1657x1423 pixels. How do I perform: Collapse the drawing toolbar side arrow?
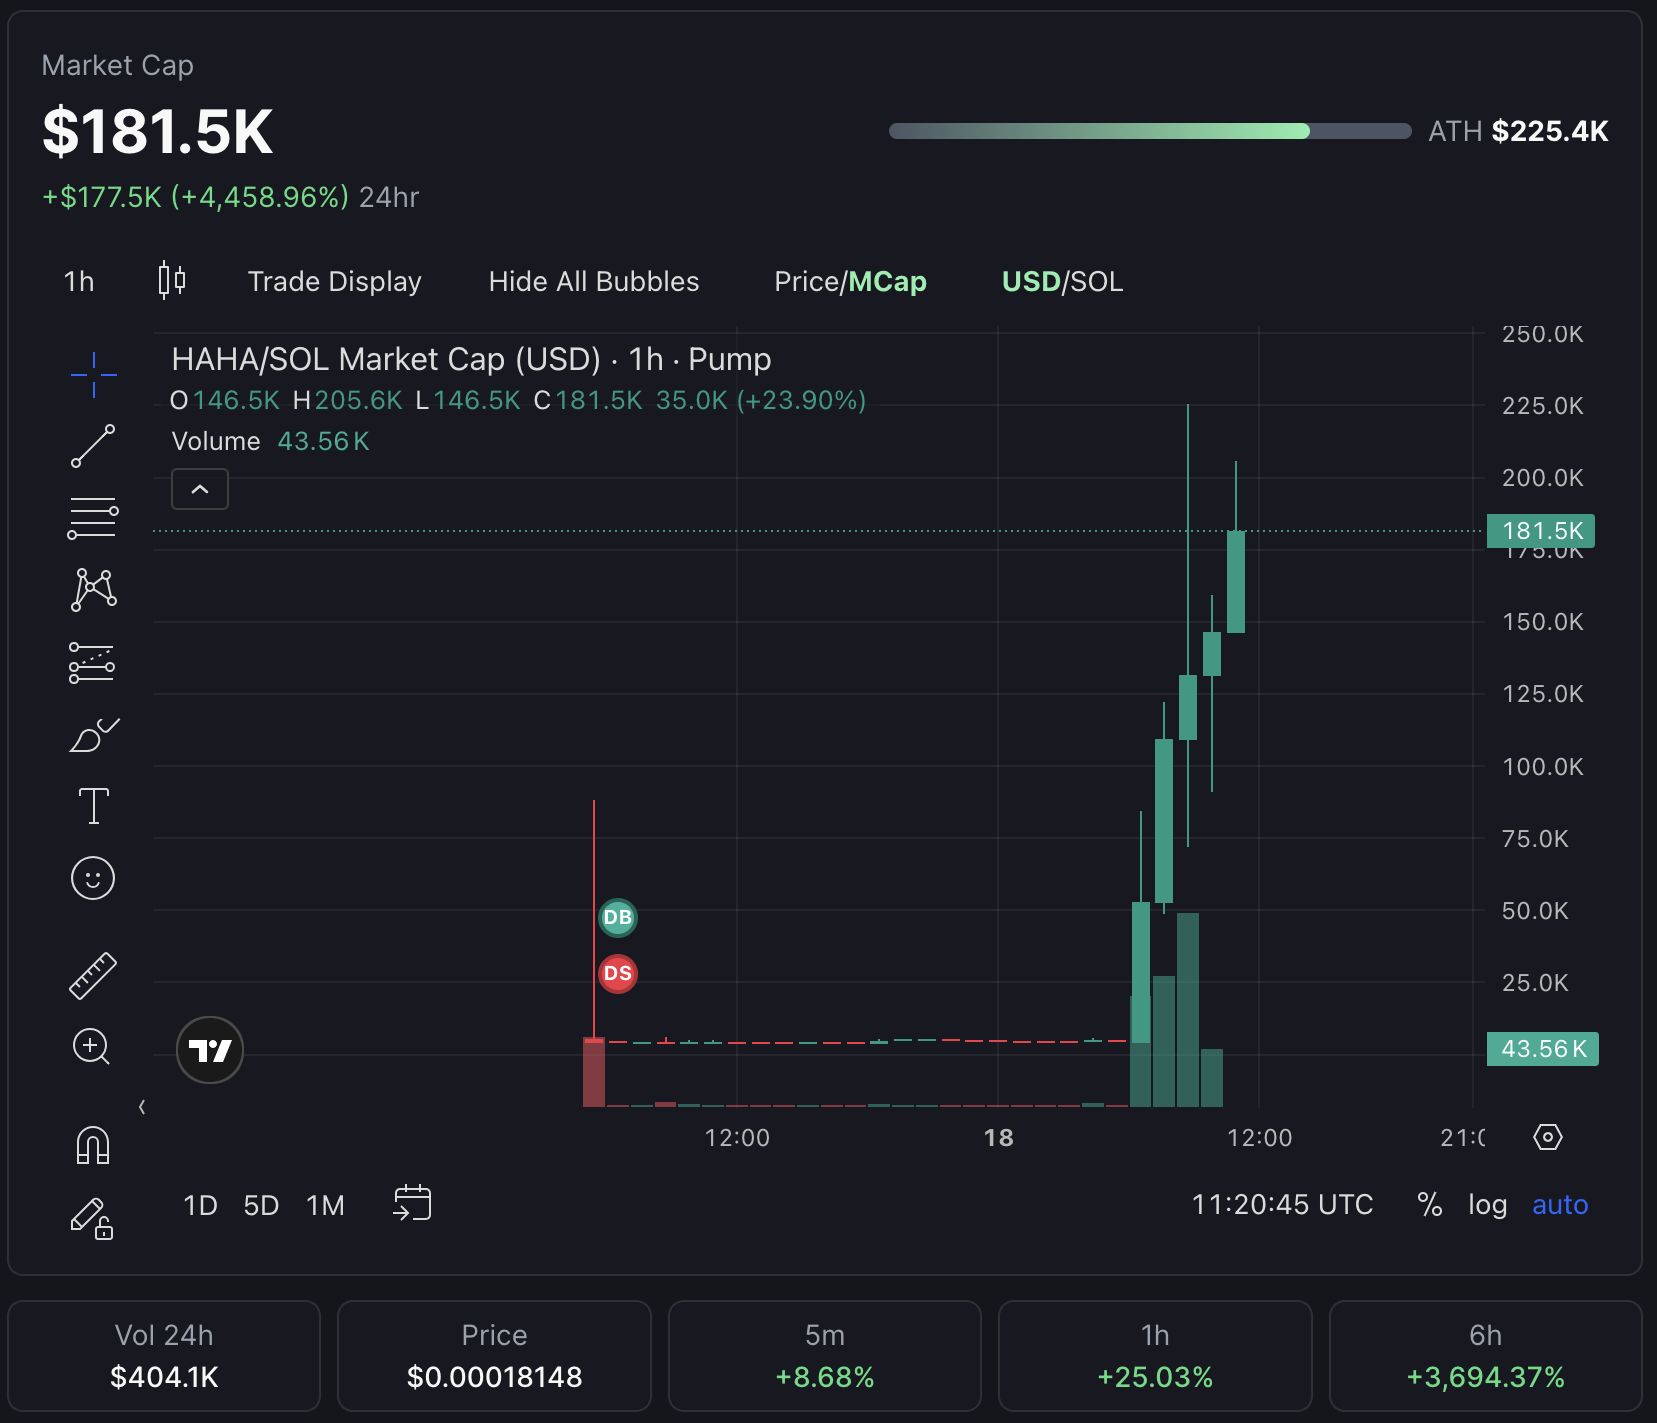click(142, 1107)
